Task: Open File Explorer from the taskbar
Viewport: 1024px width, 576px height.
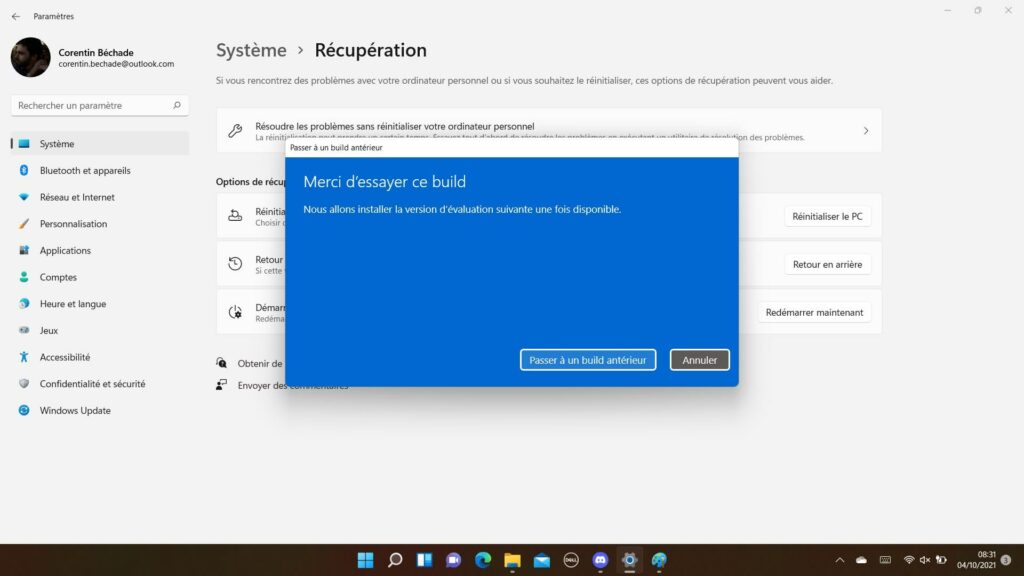Action: tap(512, 560)
